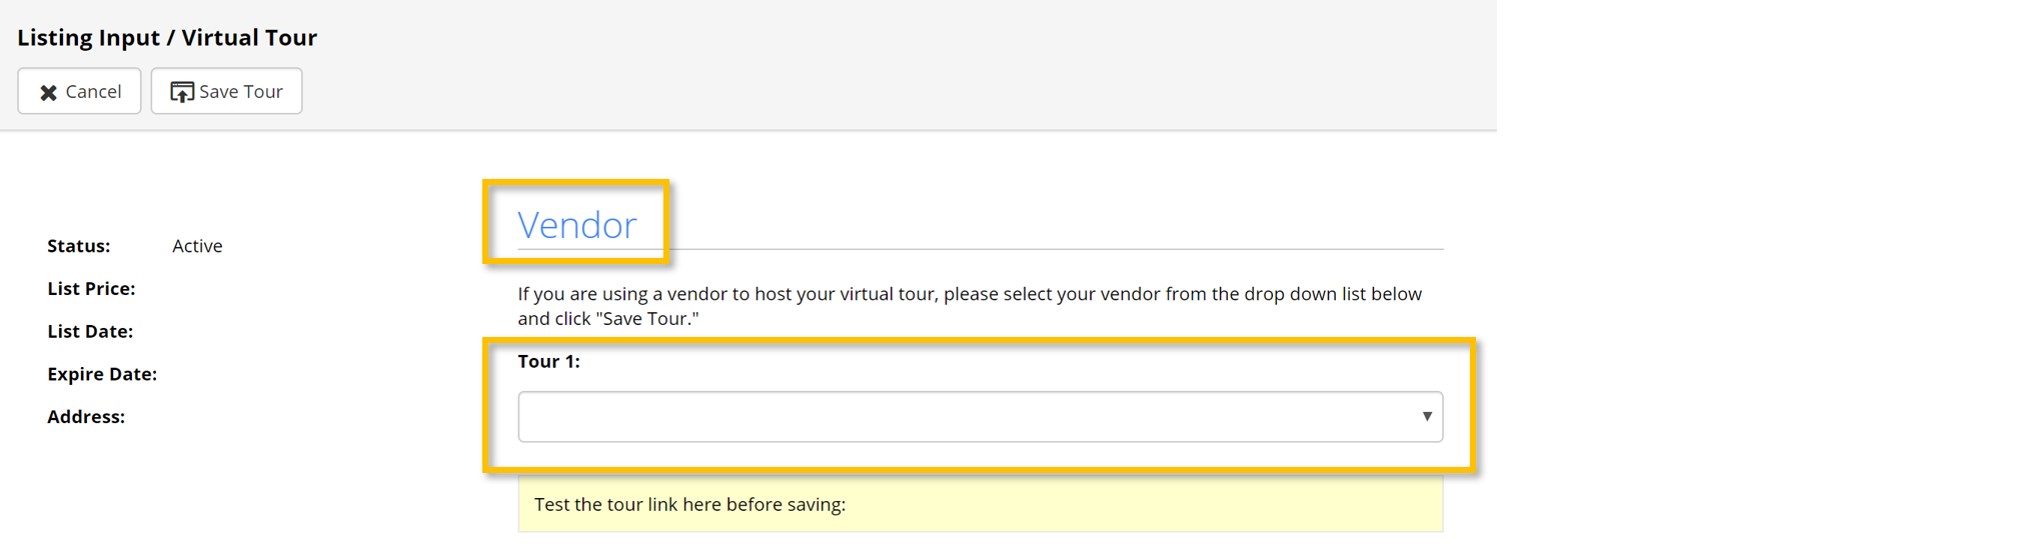
Task: Click the "Listing Input / Virtual Tour" title
Action: tap(167, 38)
